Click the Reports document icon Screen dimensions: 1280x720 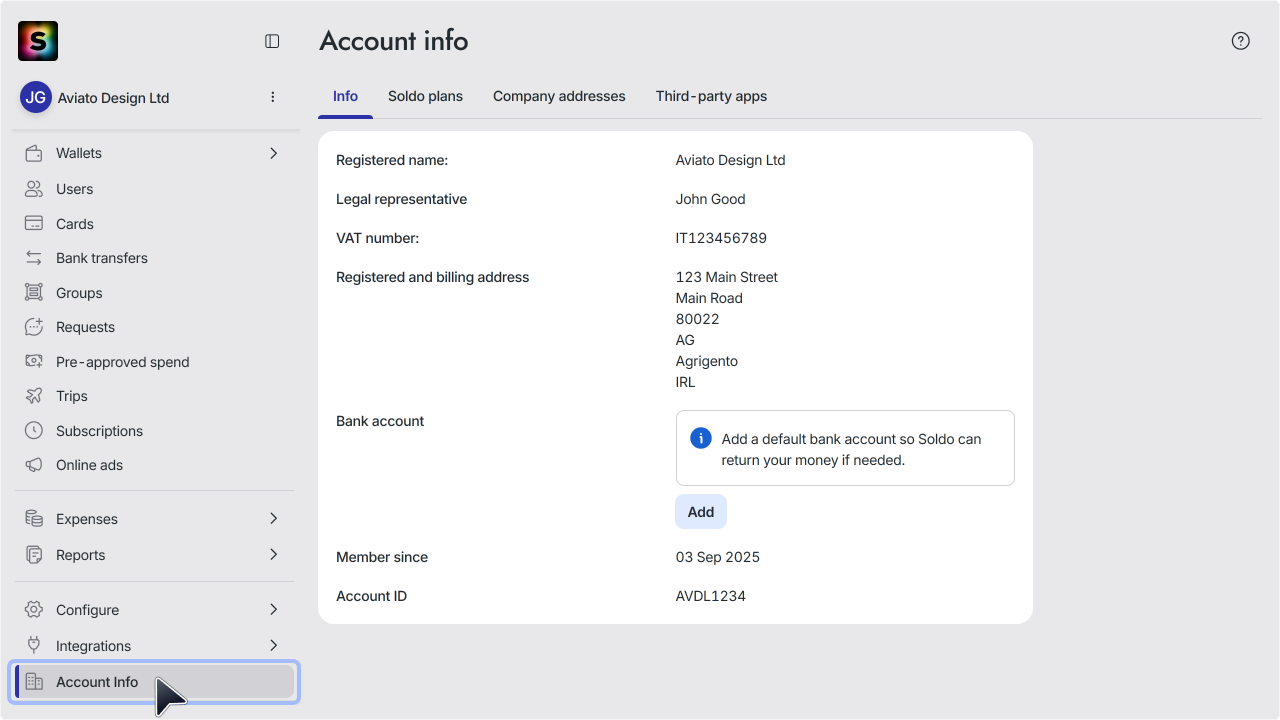(x=34, y=555)
